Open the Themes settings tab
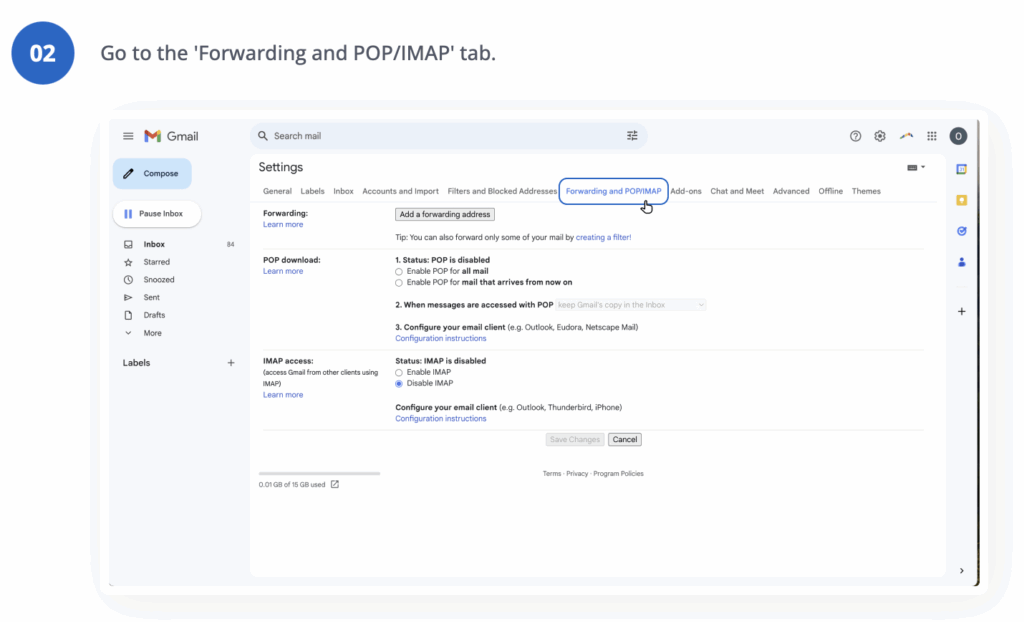 pos(866,191)
